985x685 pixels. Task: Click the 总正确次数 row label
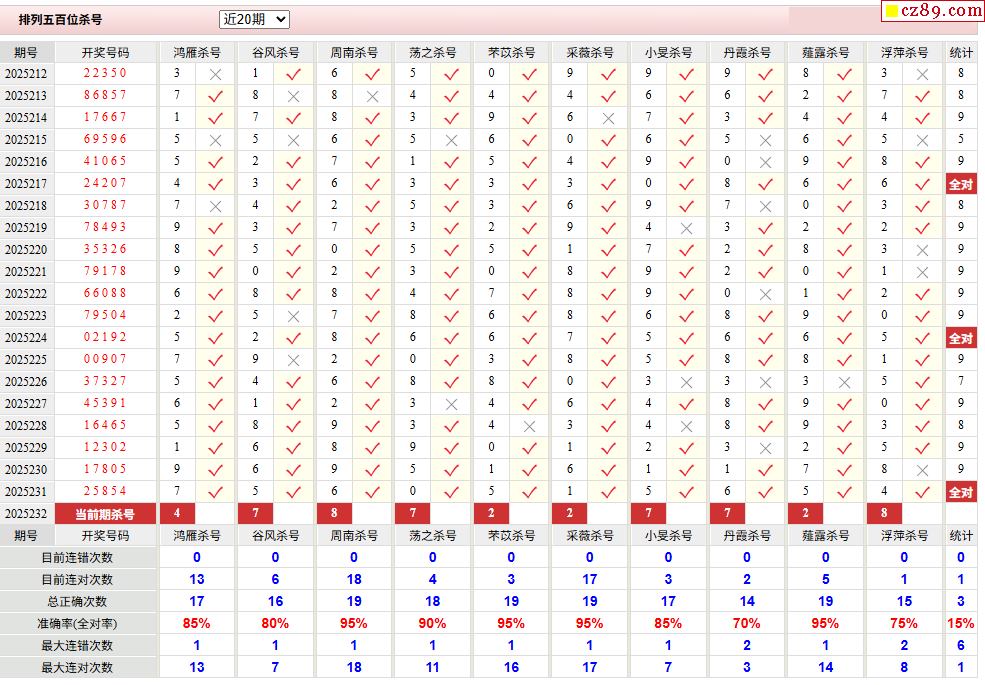coord(77,601)
